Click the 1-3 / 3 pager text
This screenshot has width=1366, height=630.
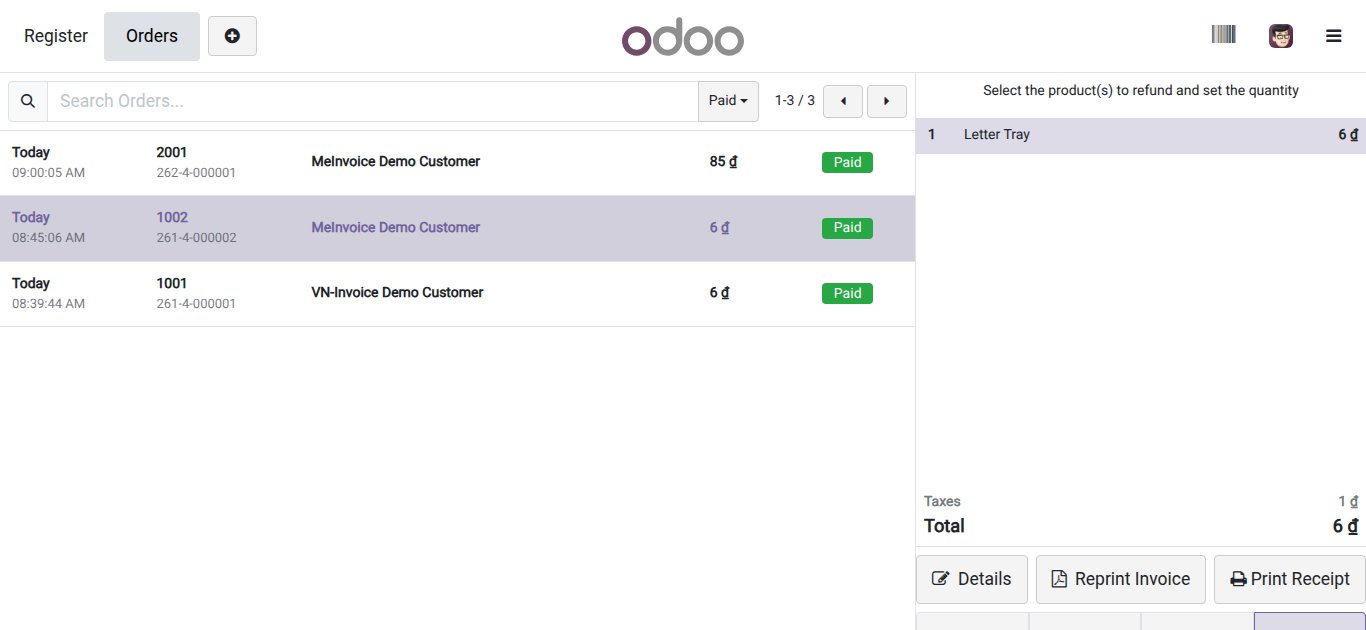tap(795, 101)
